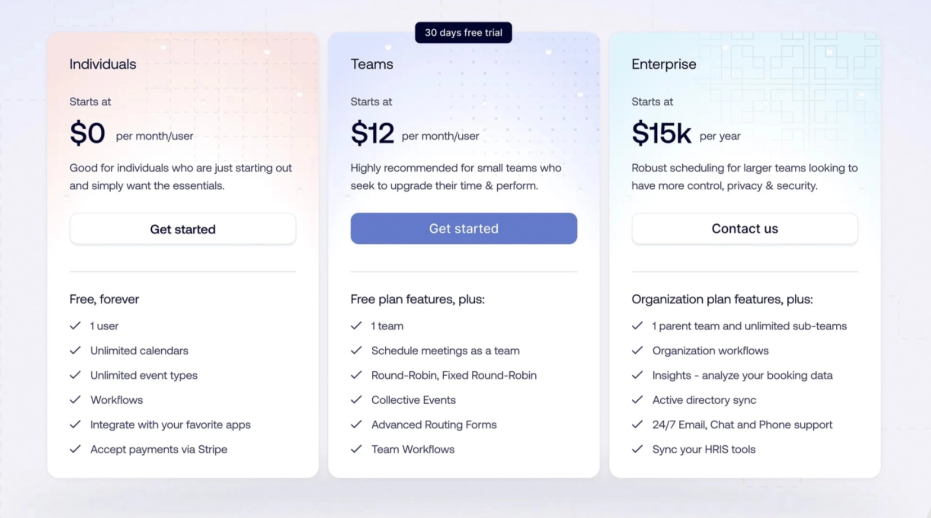Click the checkmark beside 1 user

(75, 326)
